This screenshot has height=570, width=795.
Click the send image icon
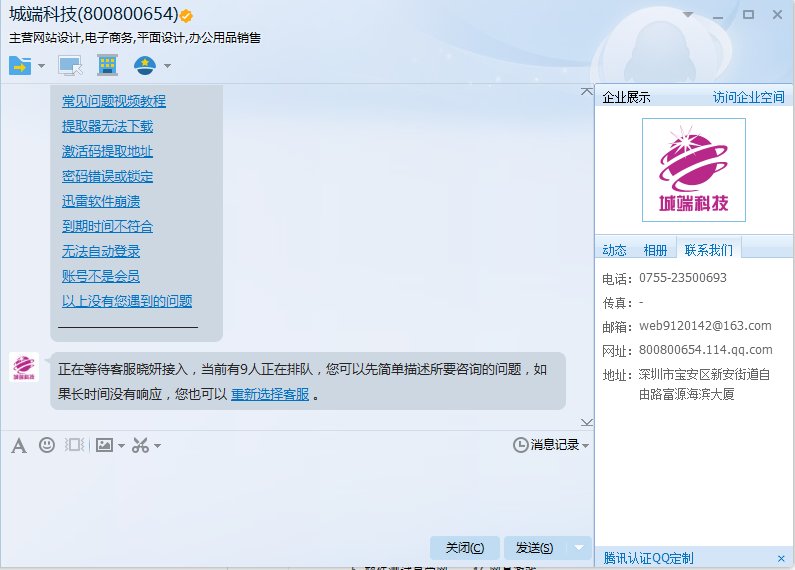[x=105, y=445]
